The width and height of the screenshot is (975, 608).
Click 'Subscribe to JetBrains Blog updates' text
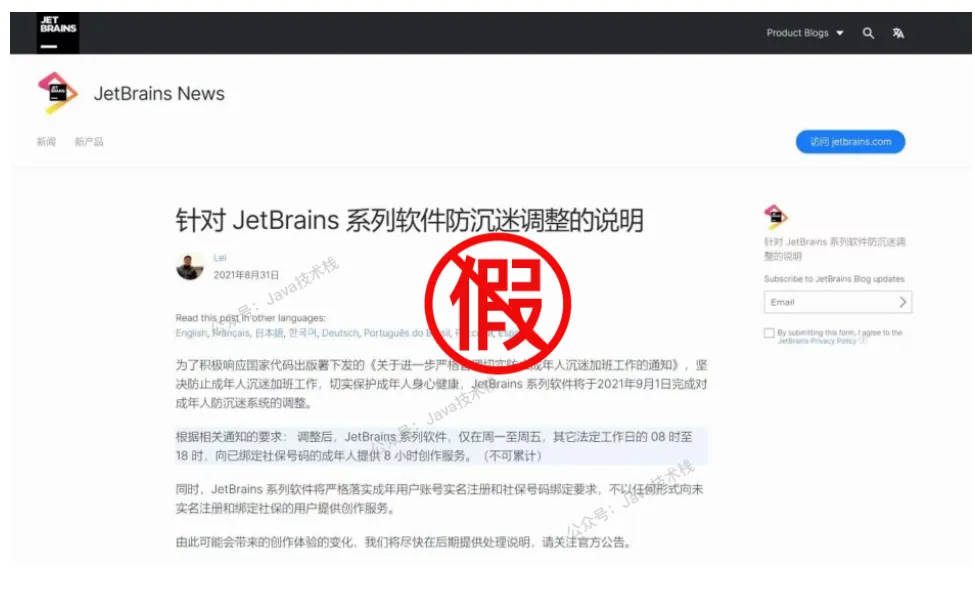pyautogui.click(x=834, y=279)
